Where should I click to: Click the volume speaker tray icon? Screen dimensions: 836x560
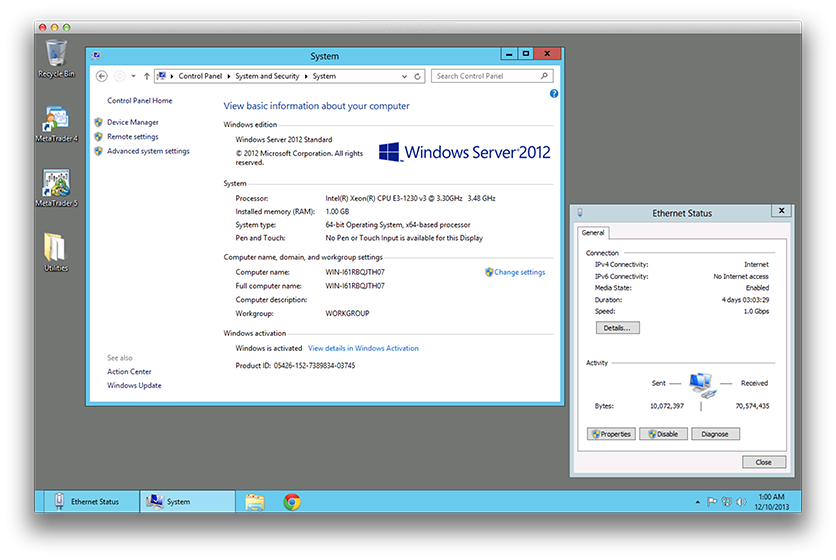point(741,501)
